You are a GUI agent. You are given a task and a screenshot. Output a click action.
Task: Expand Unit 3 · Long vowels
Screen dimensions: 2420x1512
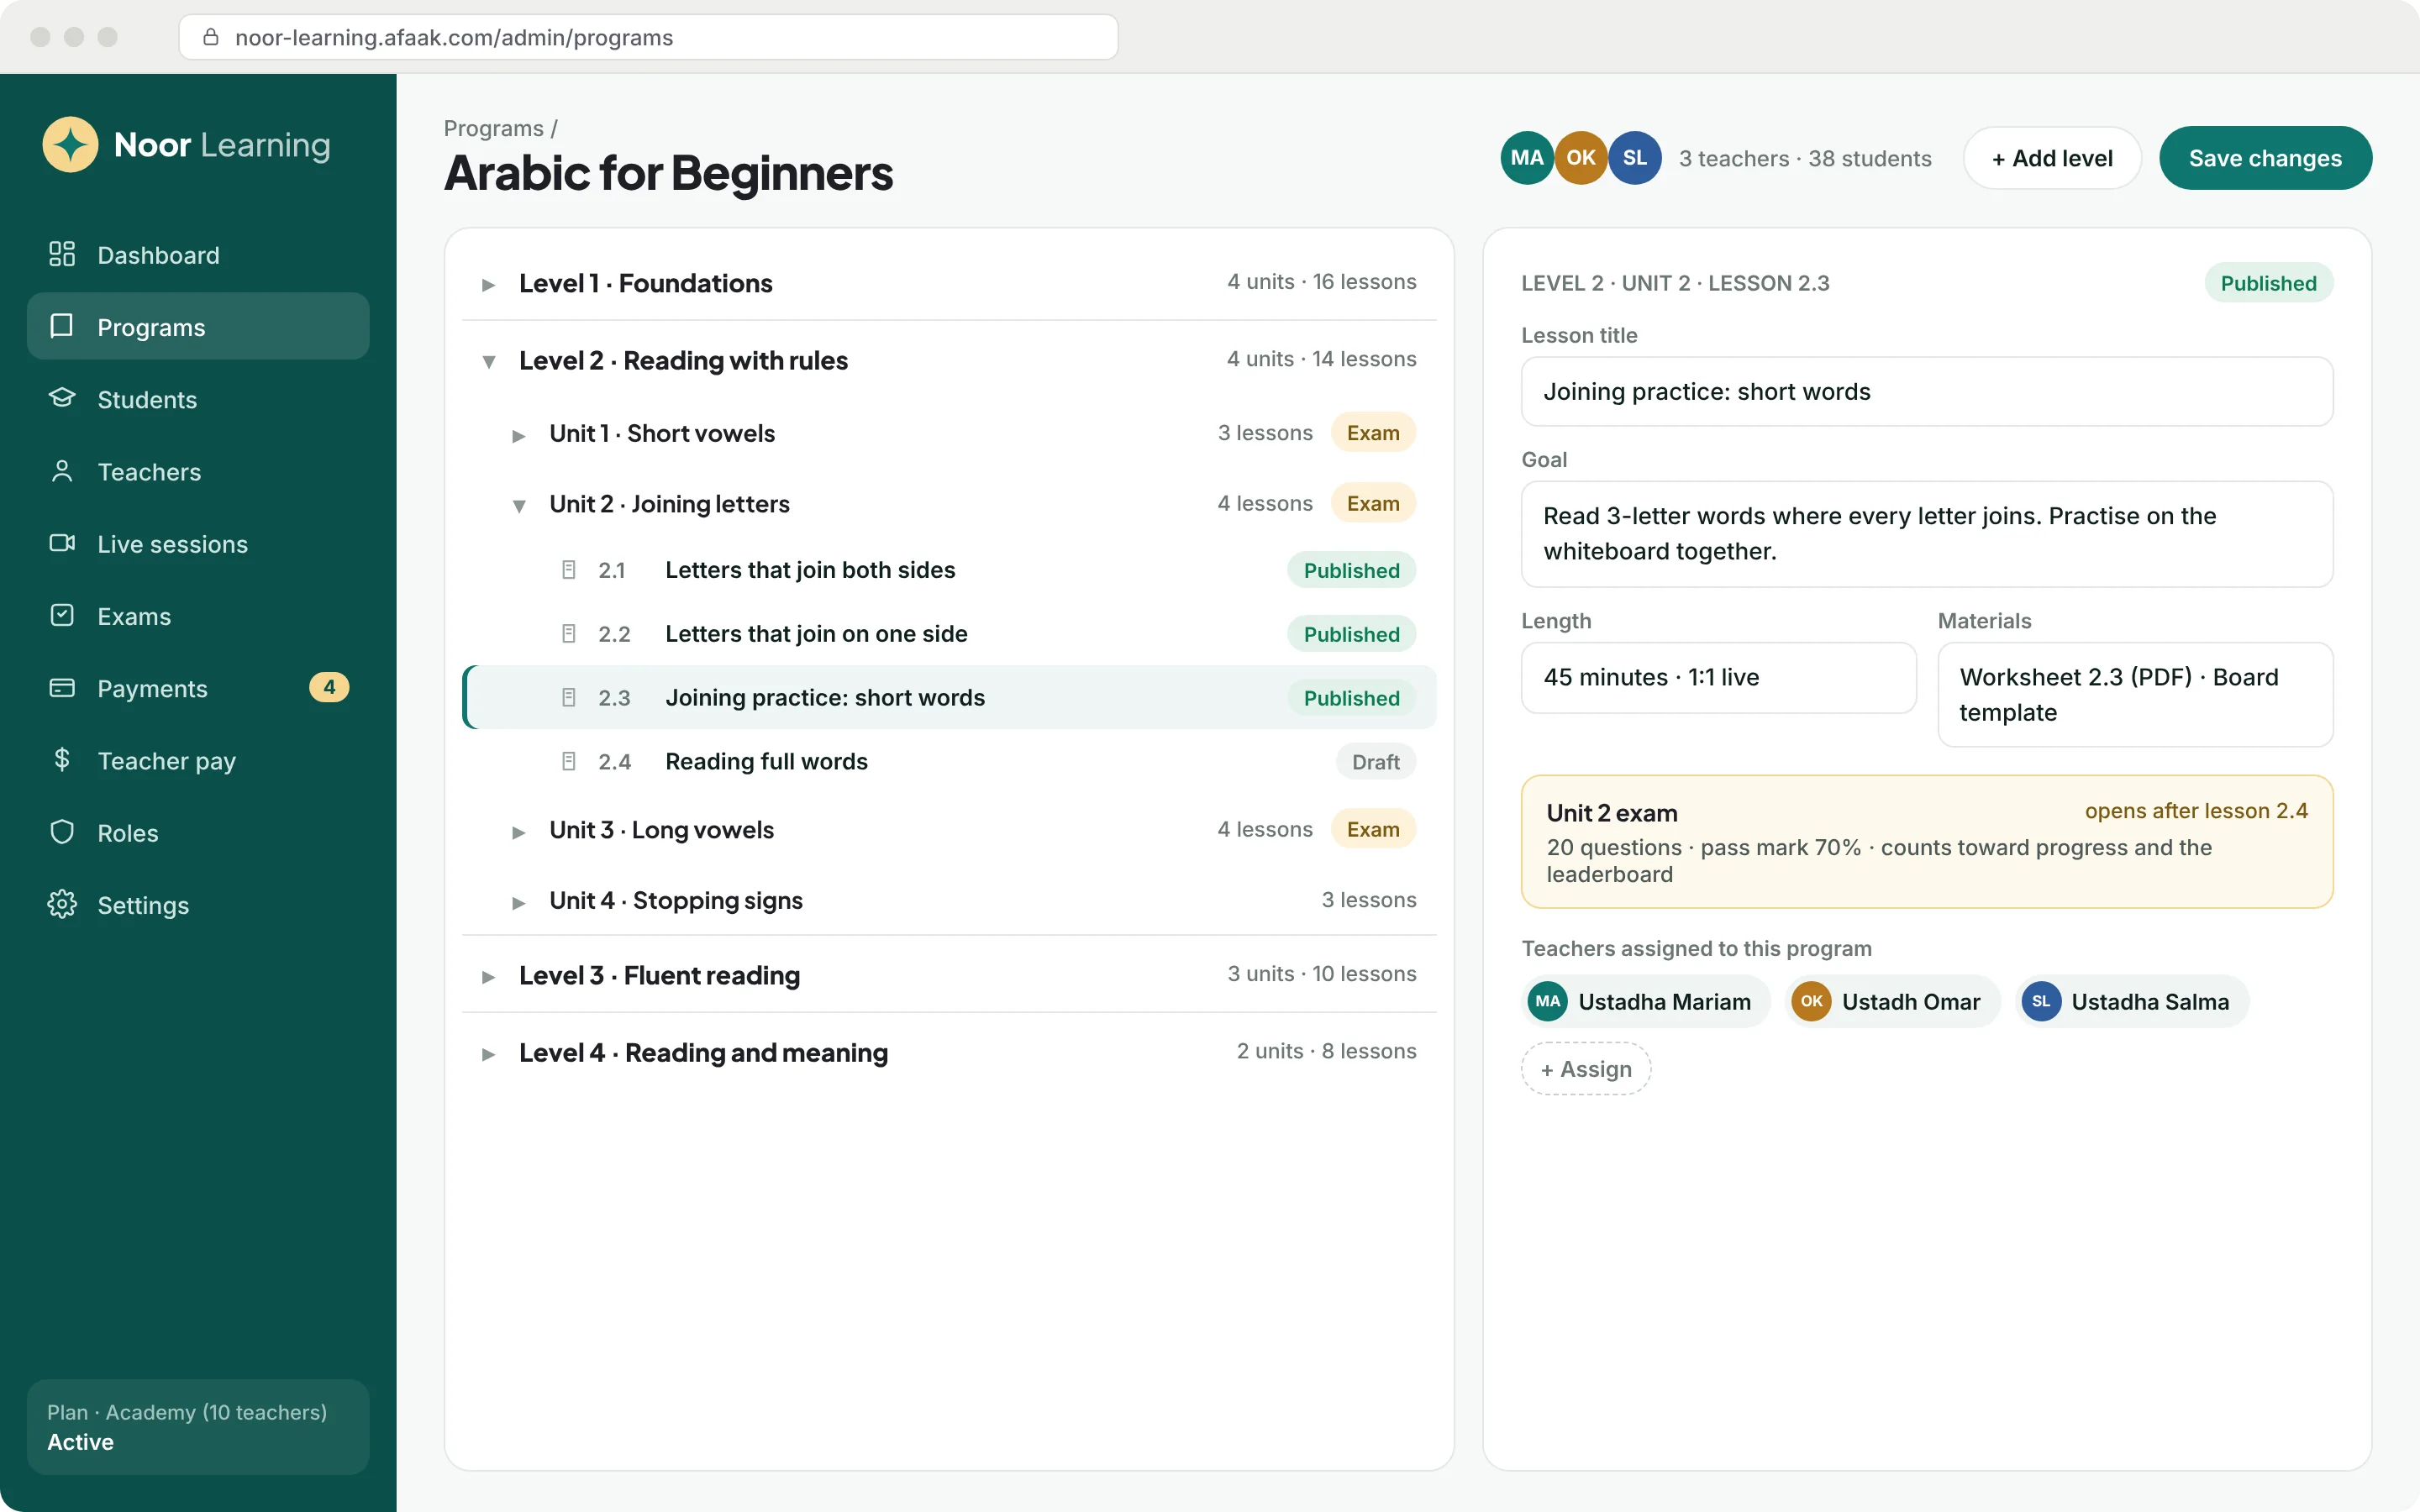click(x=518, y=832)
